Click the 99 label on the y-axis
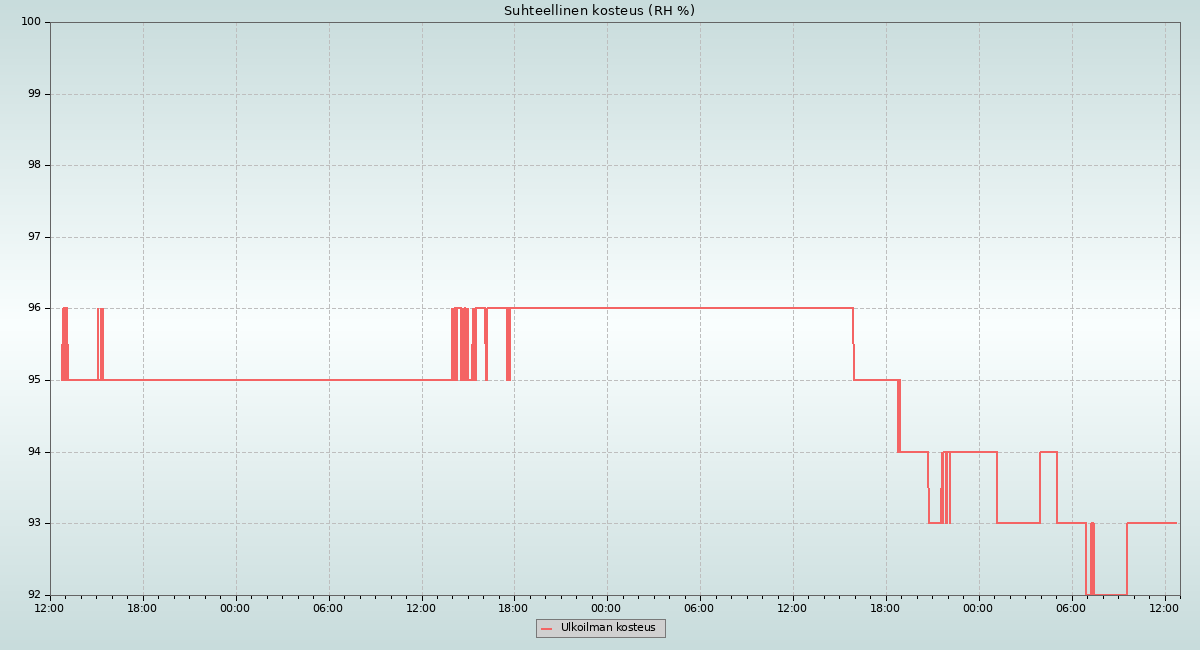The width and height of the screenshot is (1200, 650). [x=34, y=94]
